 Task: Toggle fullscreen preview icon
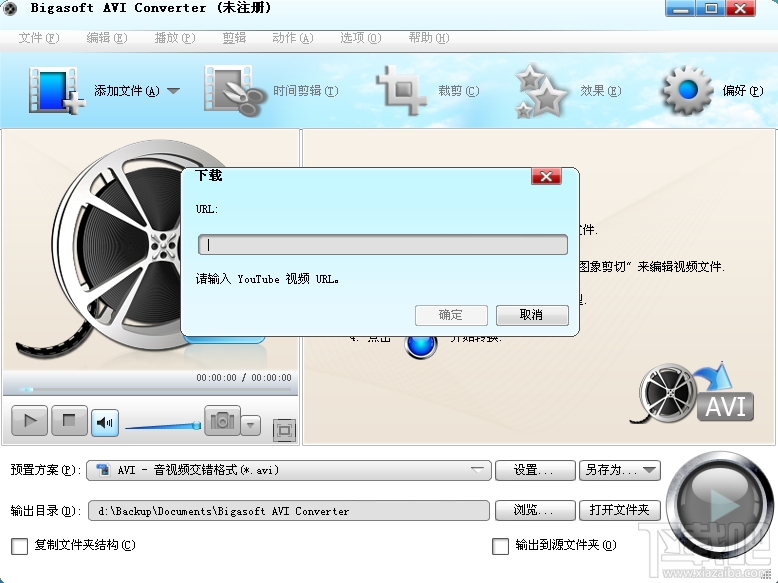pyautogui.click(x=284, y=430)
